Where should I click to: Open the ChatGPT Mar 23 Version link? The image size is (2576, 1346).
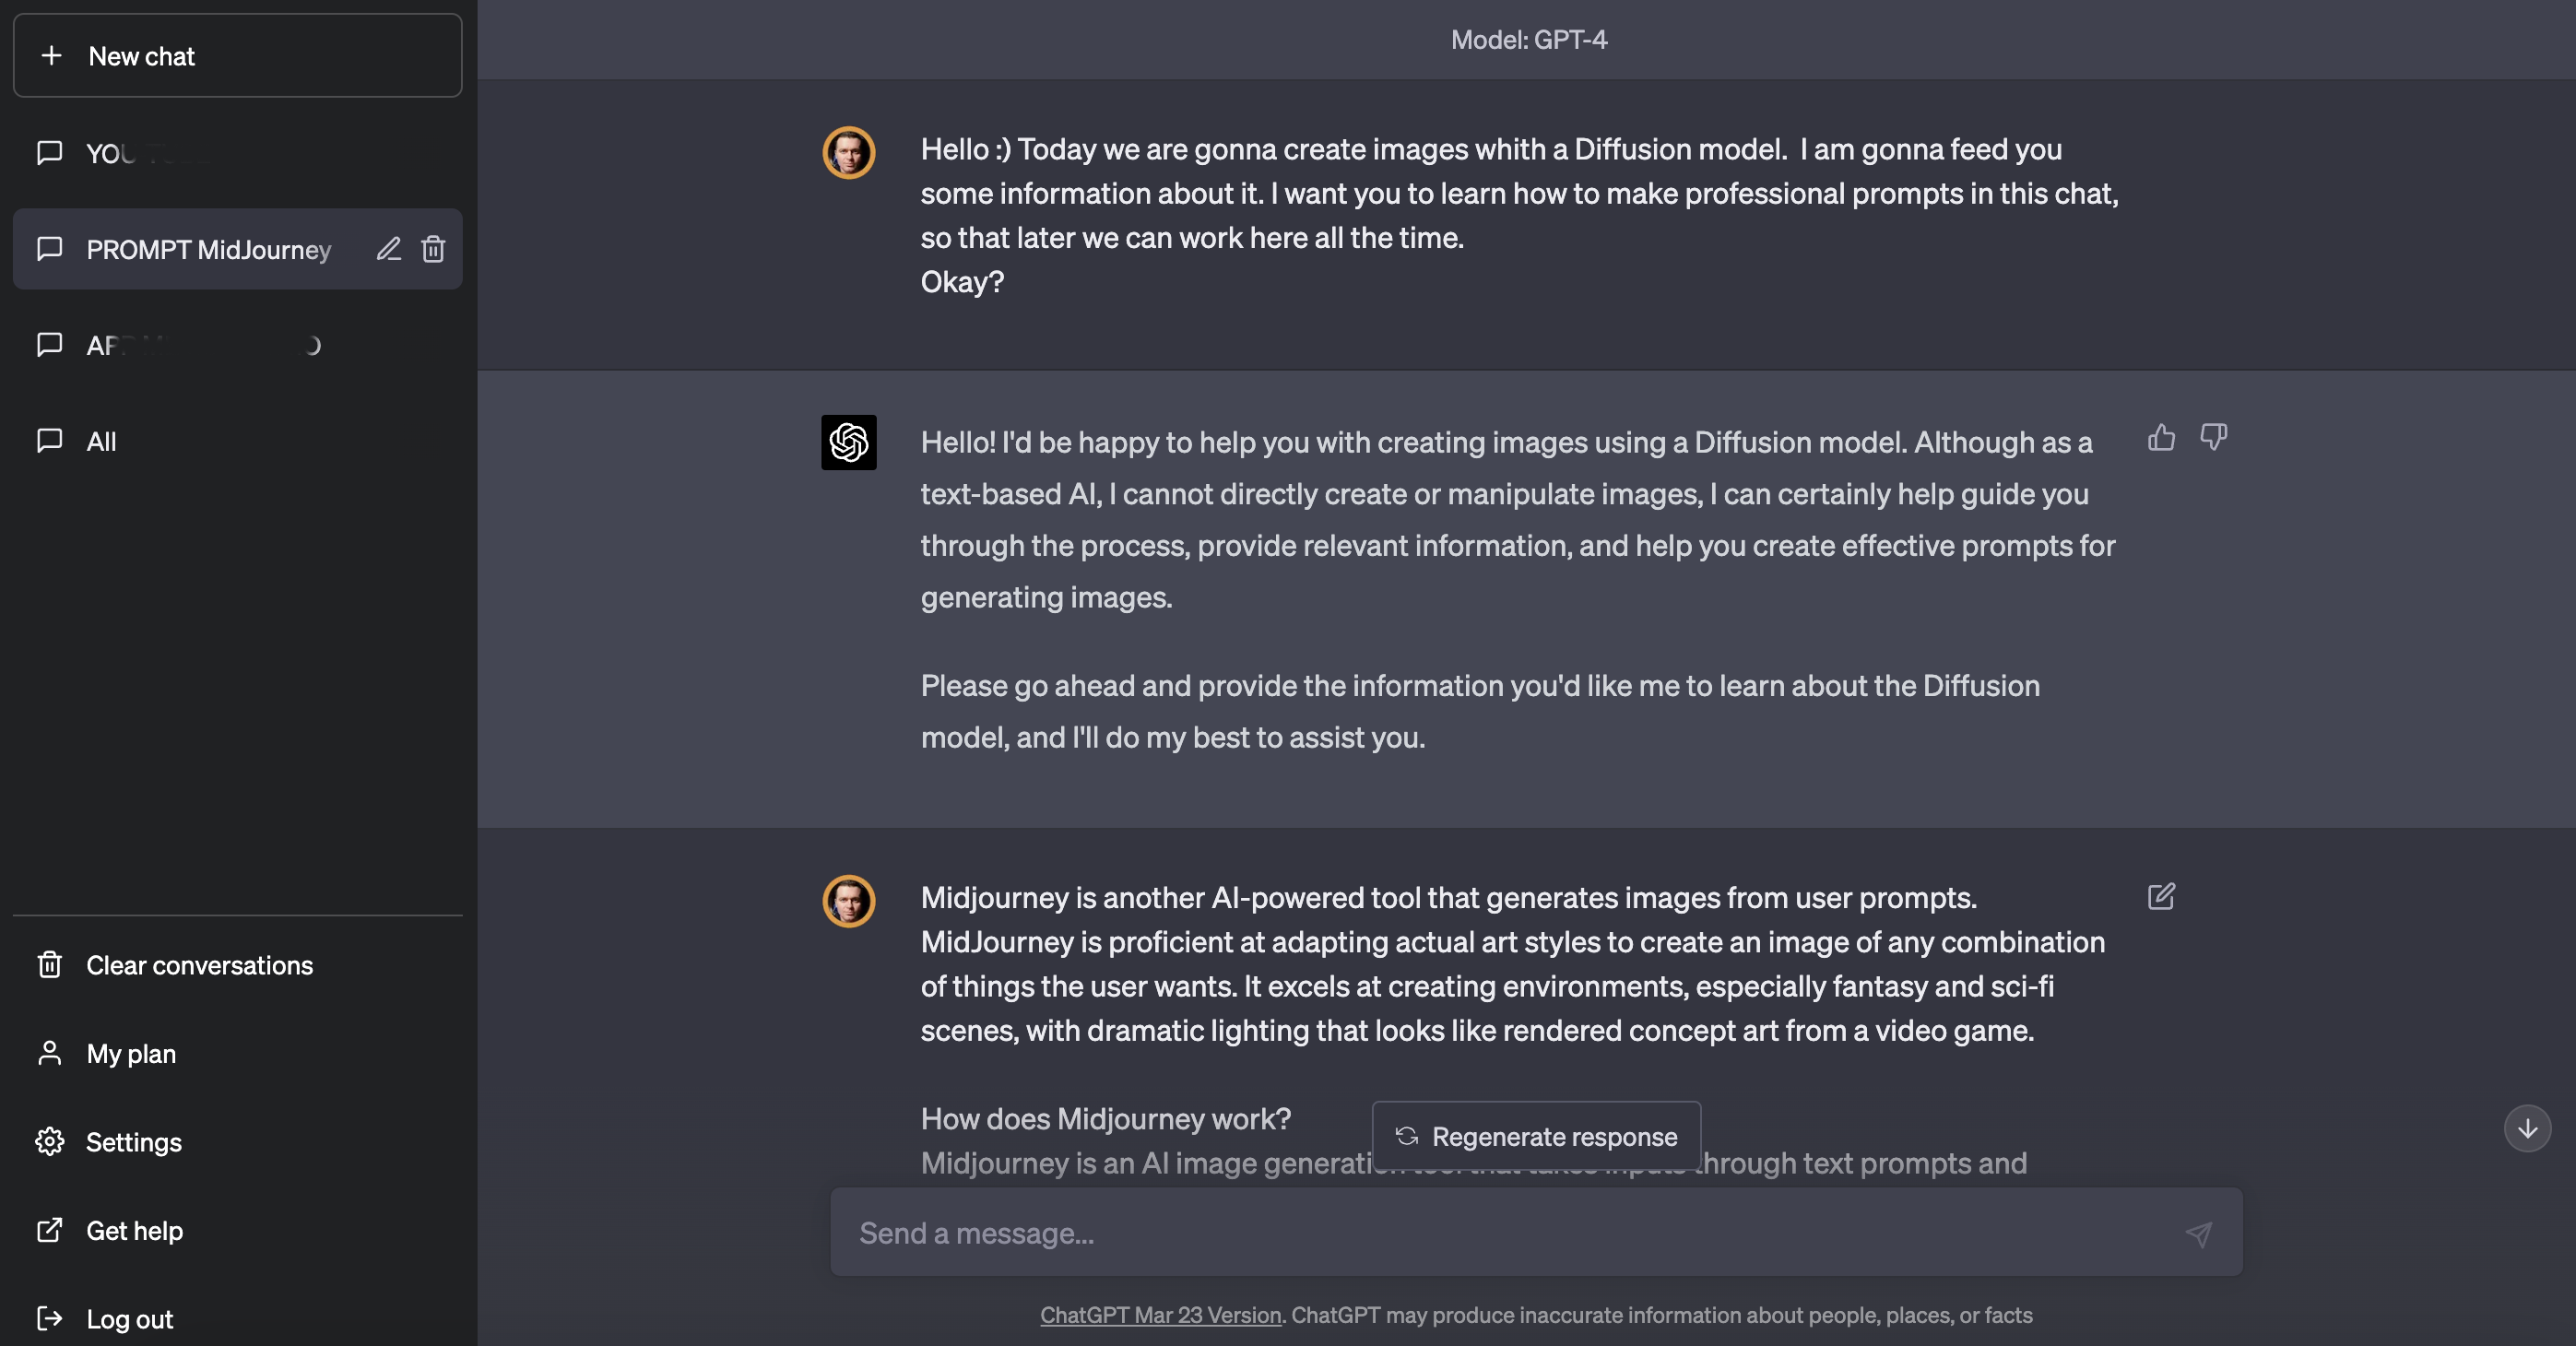tap(1160, 1315)
